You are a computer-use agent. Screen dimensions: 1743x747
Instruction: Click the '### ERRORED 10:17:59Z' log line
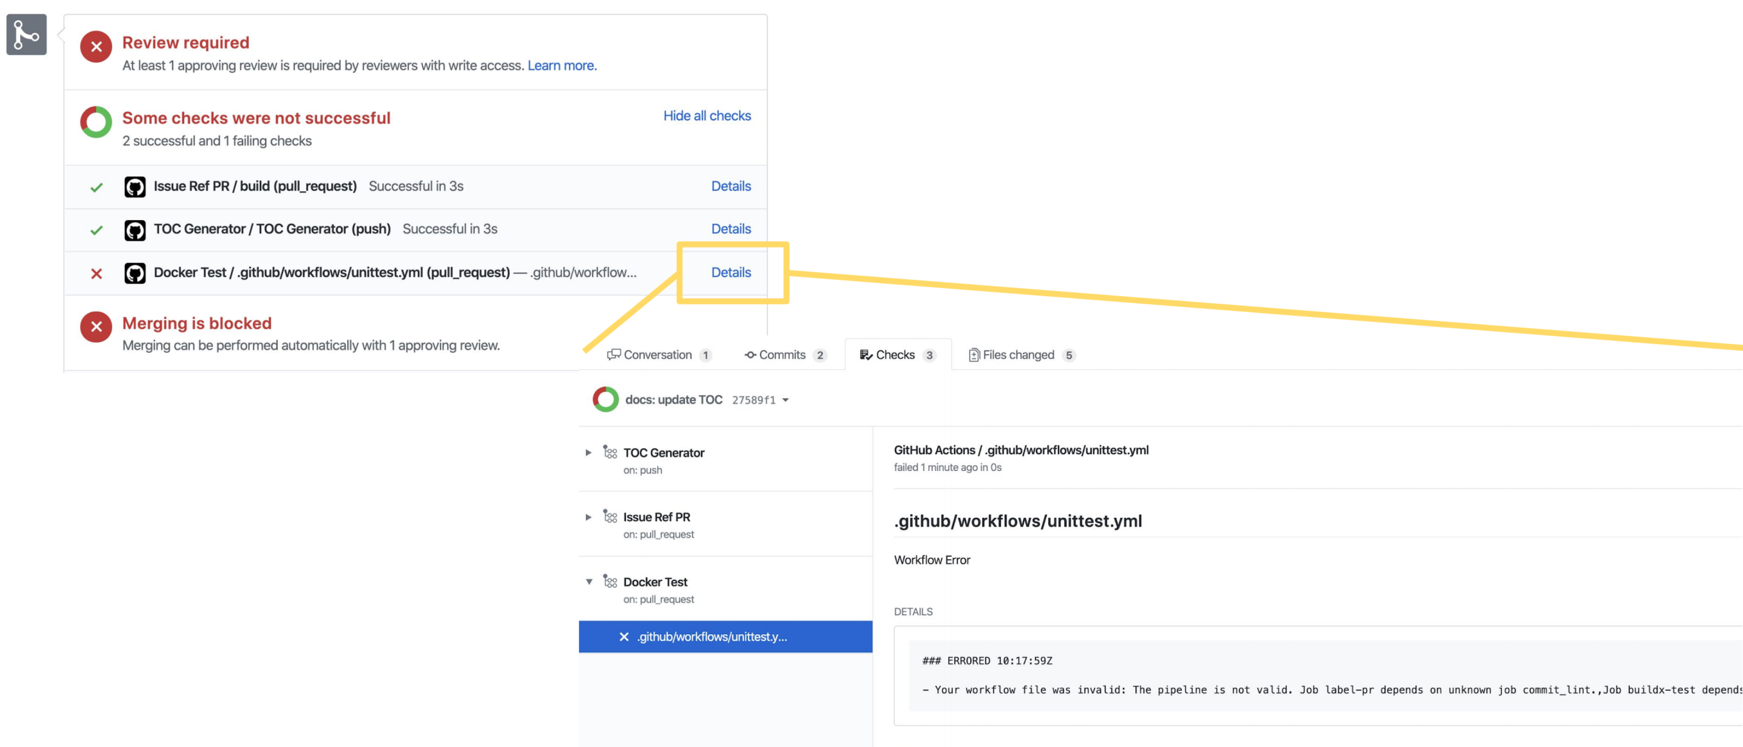tap(987, 661)
